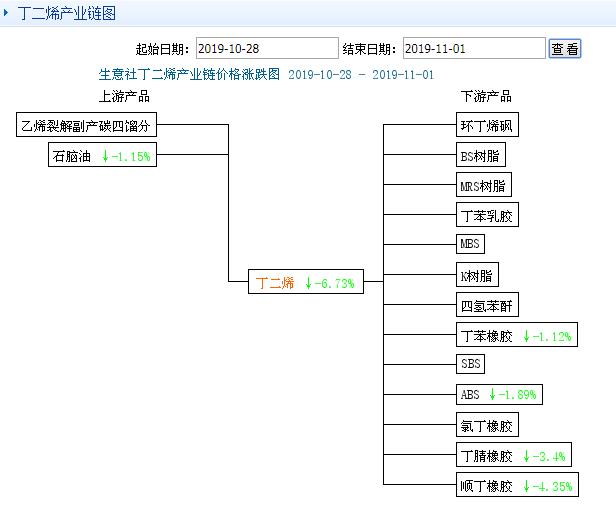The image size is (616, 513).
Task: Open the MRS树脂 node
Action: [484, 185]
